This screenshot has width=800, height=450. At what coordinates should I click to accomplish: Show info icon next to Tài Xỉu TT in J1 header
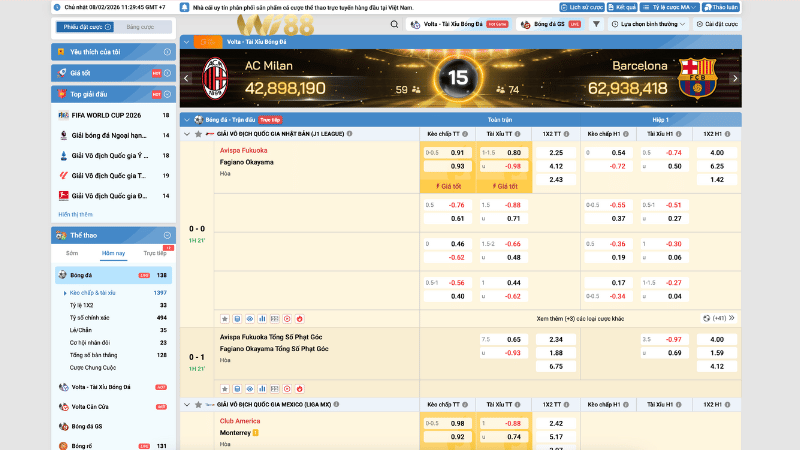(517, 134)
